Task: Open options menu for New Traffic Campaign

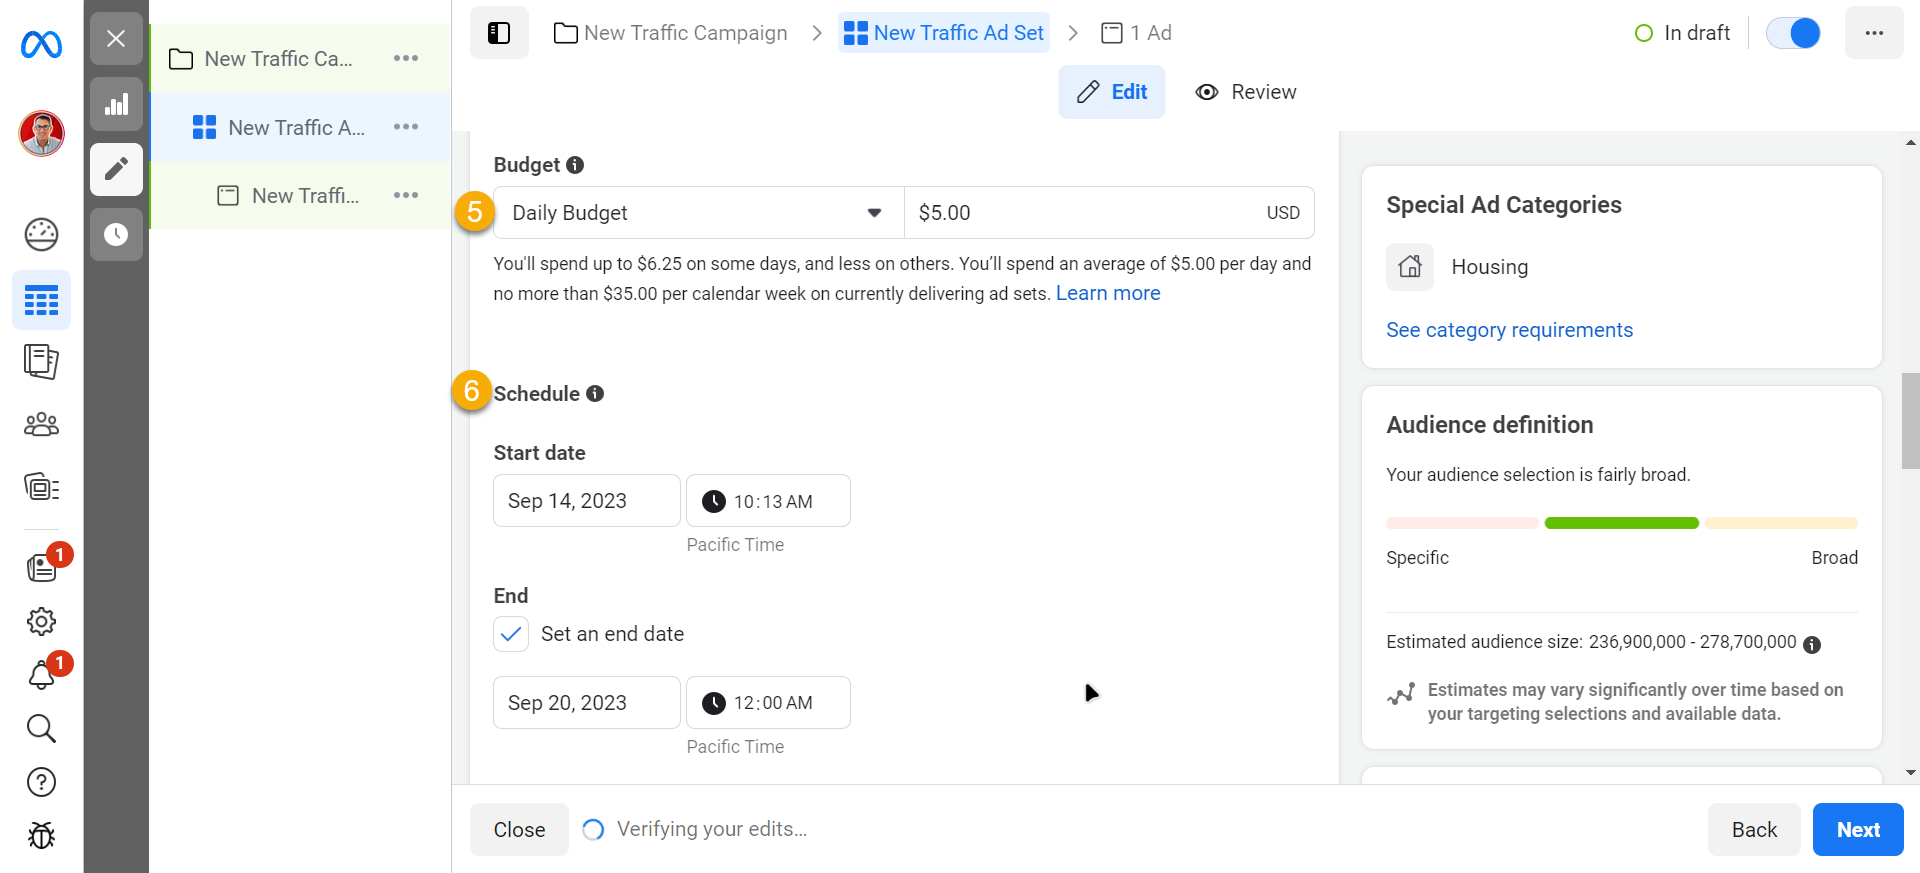Action: [x=405, y=58]
